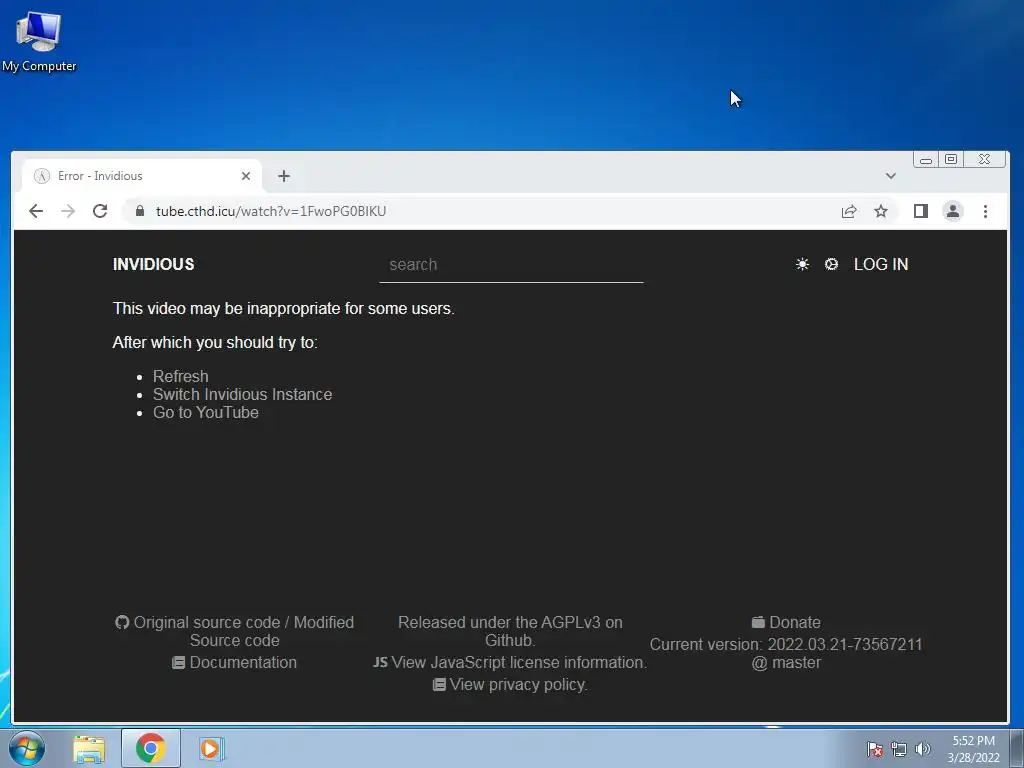
Task: Open Original source code link
Action: click(x=207, y=622)
